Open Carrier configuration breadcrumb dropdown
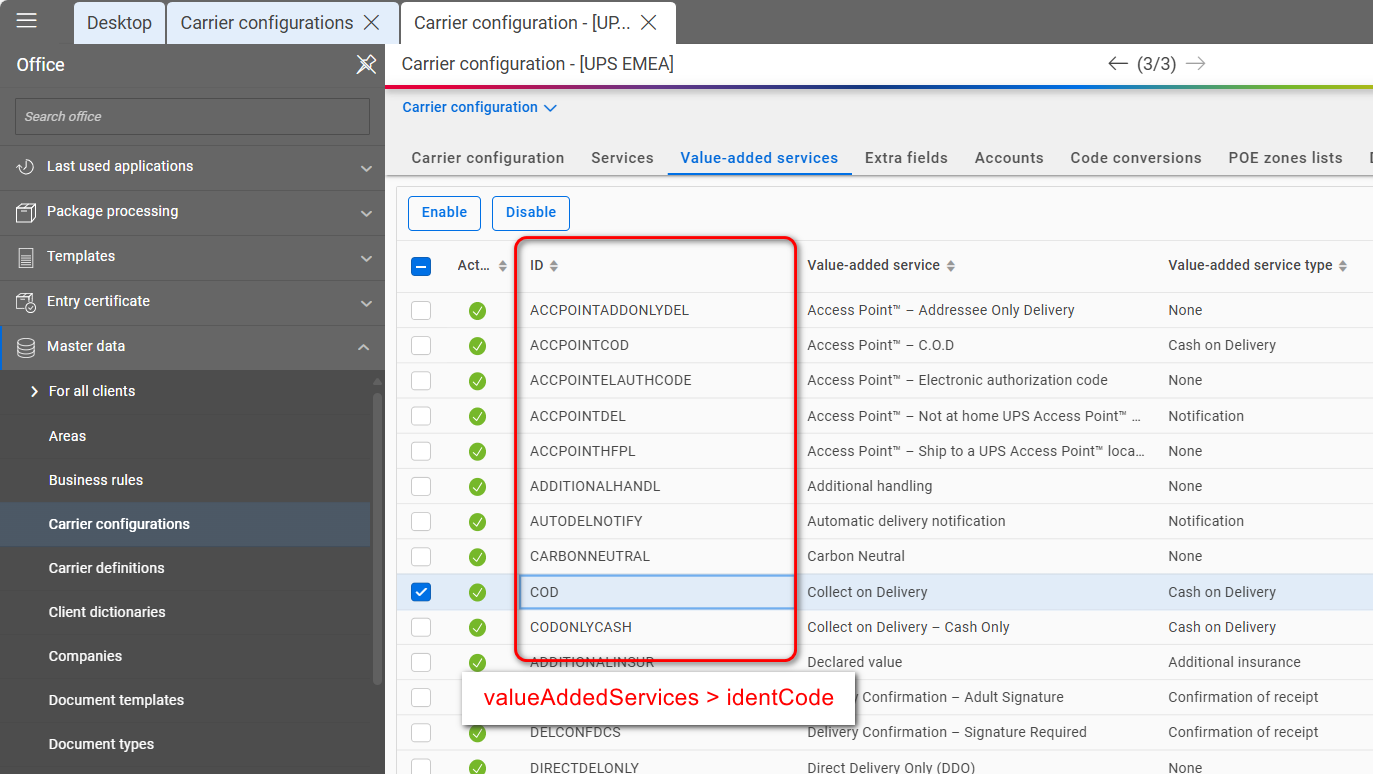The image size is (1373, 774). [x=480, y=107]
